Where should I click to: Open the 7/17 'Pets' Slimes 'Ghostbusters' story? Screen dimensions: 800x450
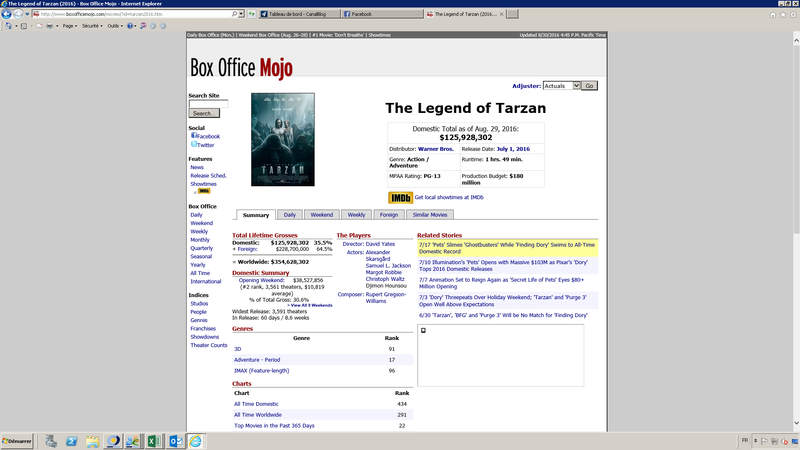(x=507, y=248)
